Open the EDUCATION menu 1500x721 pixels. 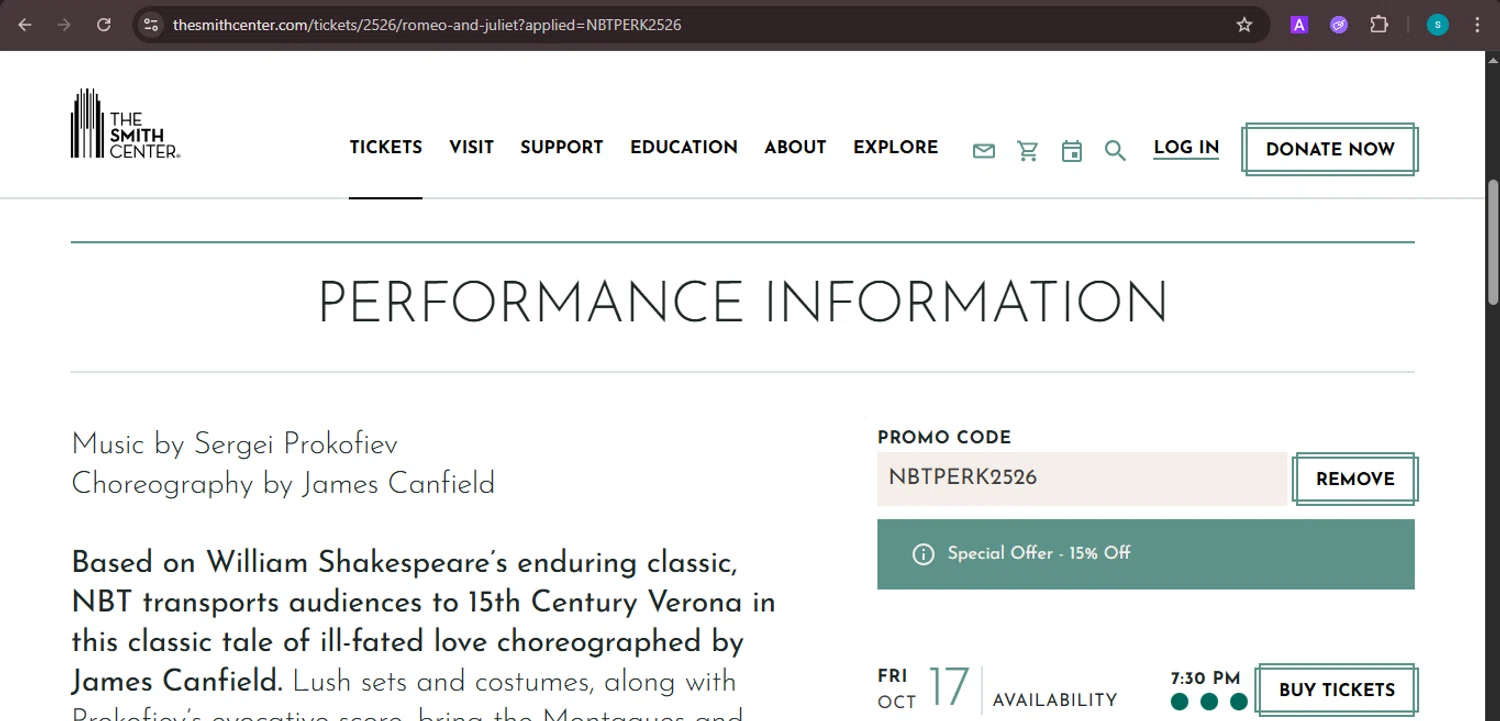tap(684, 147)
